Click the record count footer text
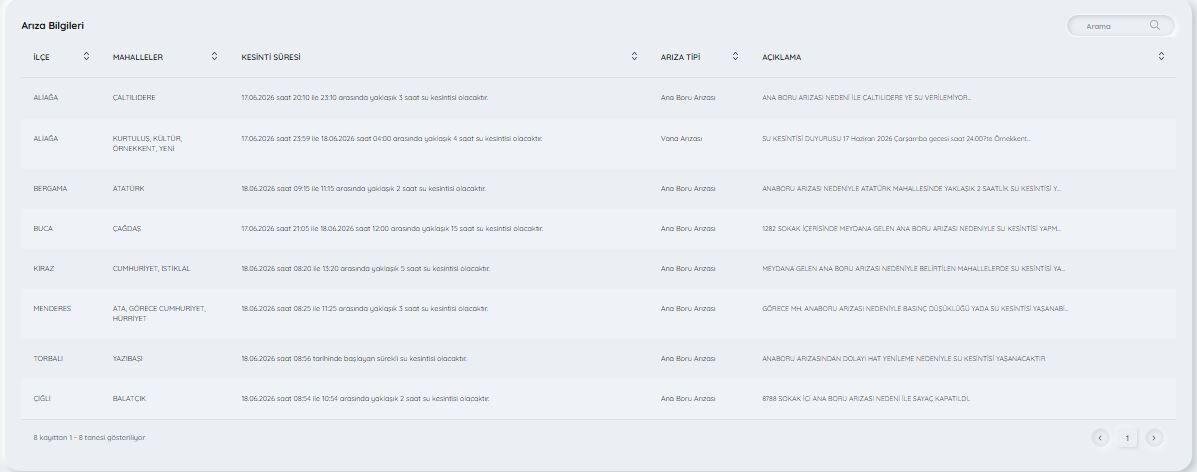This screenshot has height=472, width=1197. [x=89, y=438]
